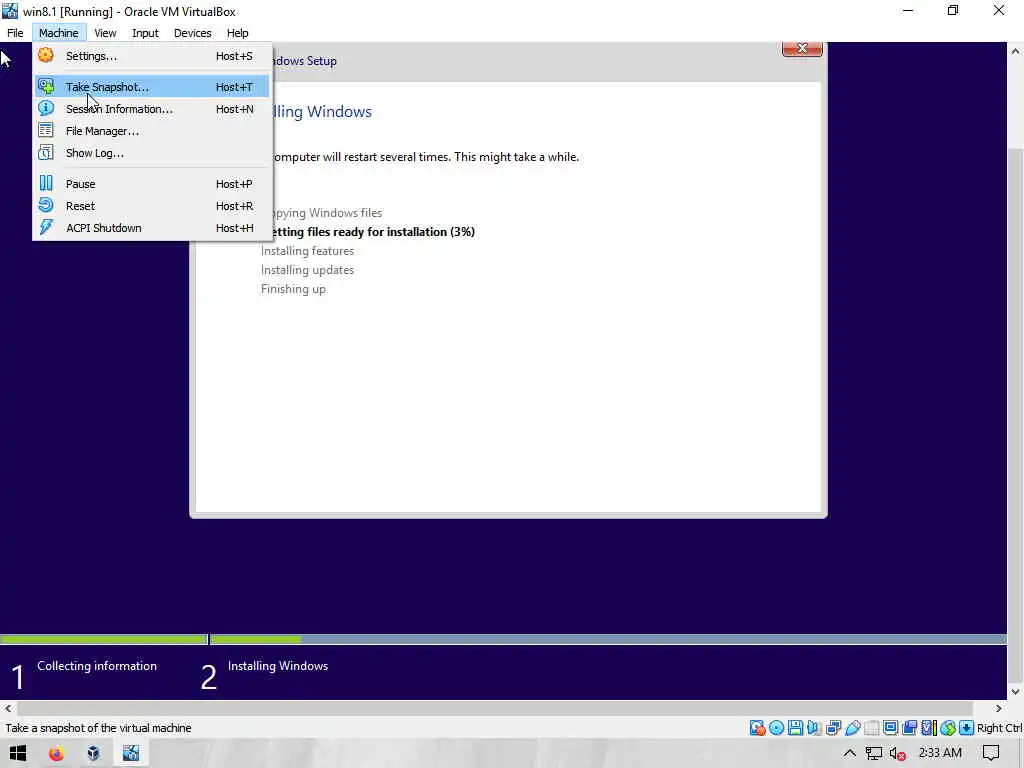
Task: Click the USB devices status icon
Action: 853,728
